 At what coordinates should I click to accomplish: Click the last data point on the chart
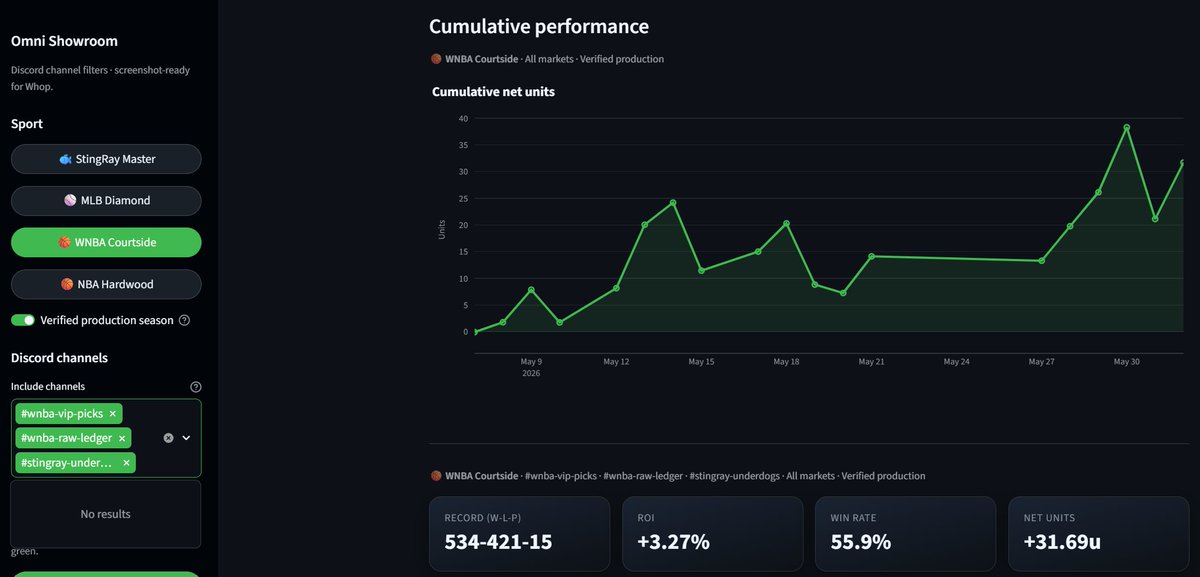coord(1183,162)
